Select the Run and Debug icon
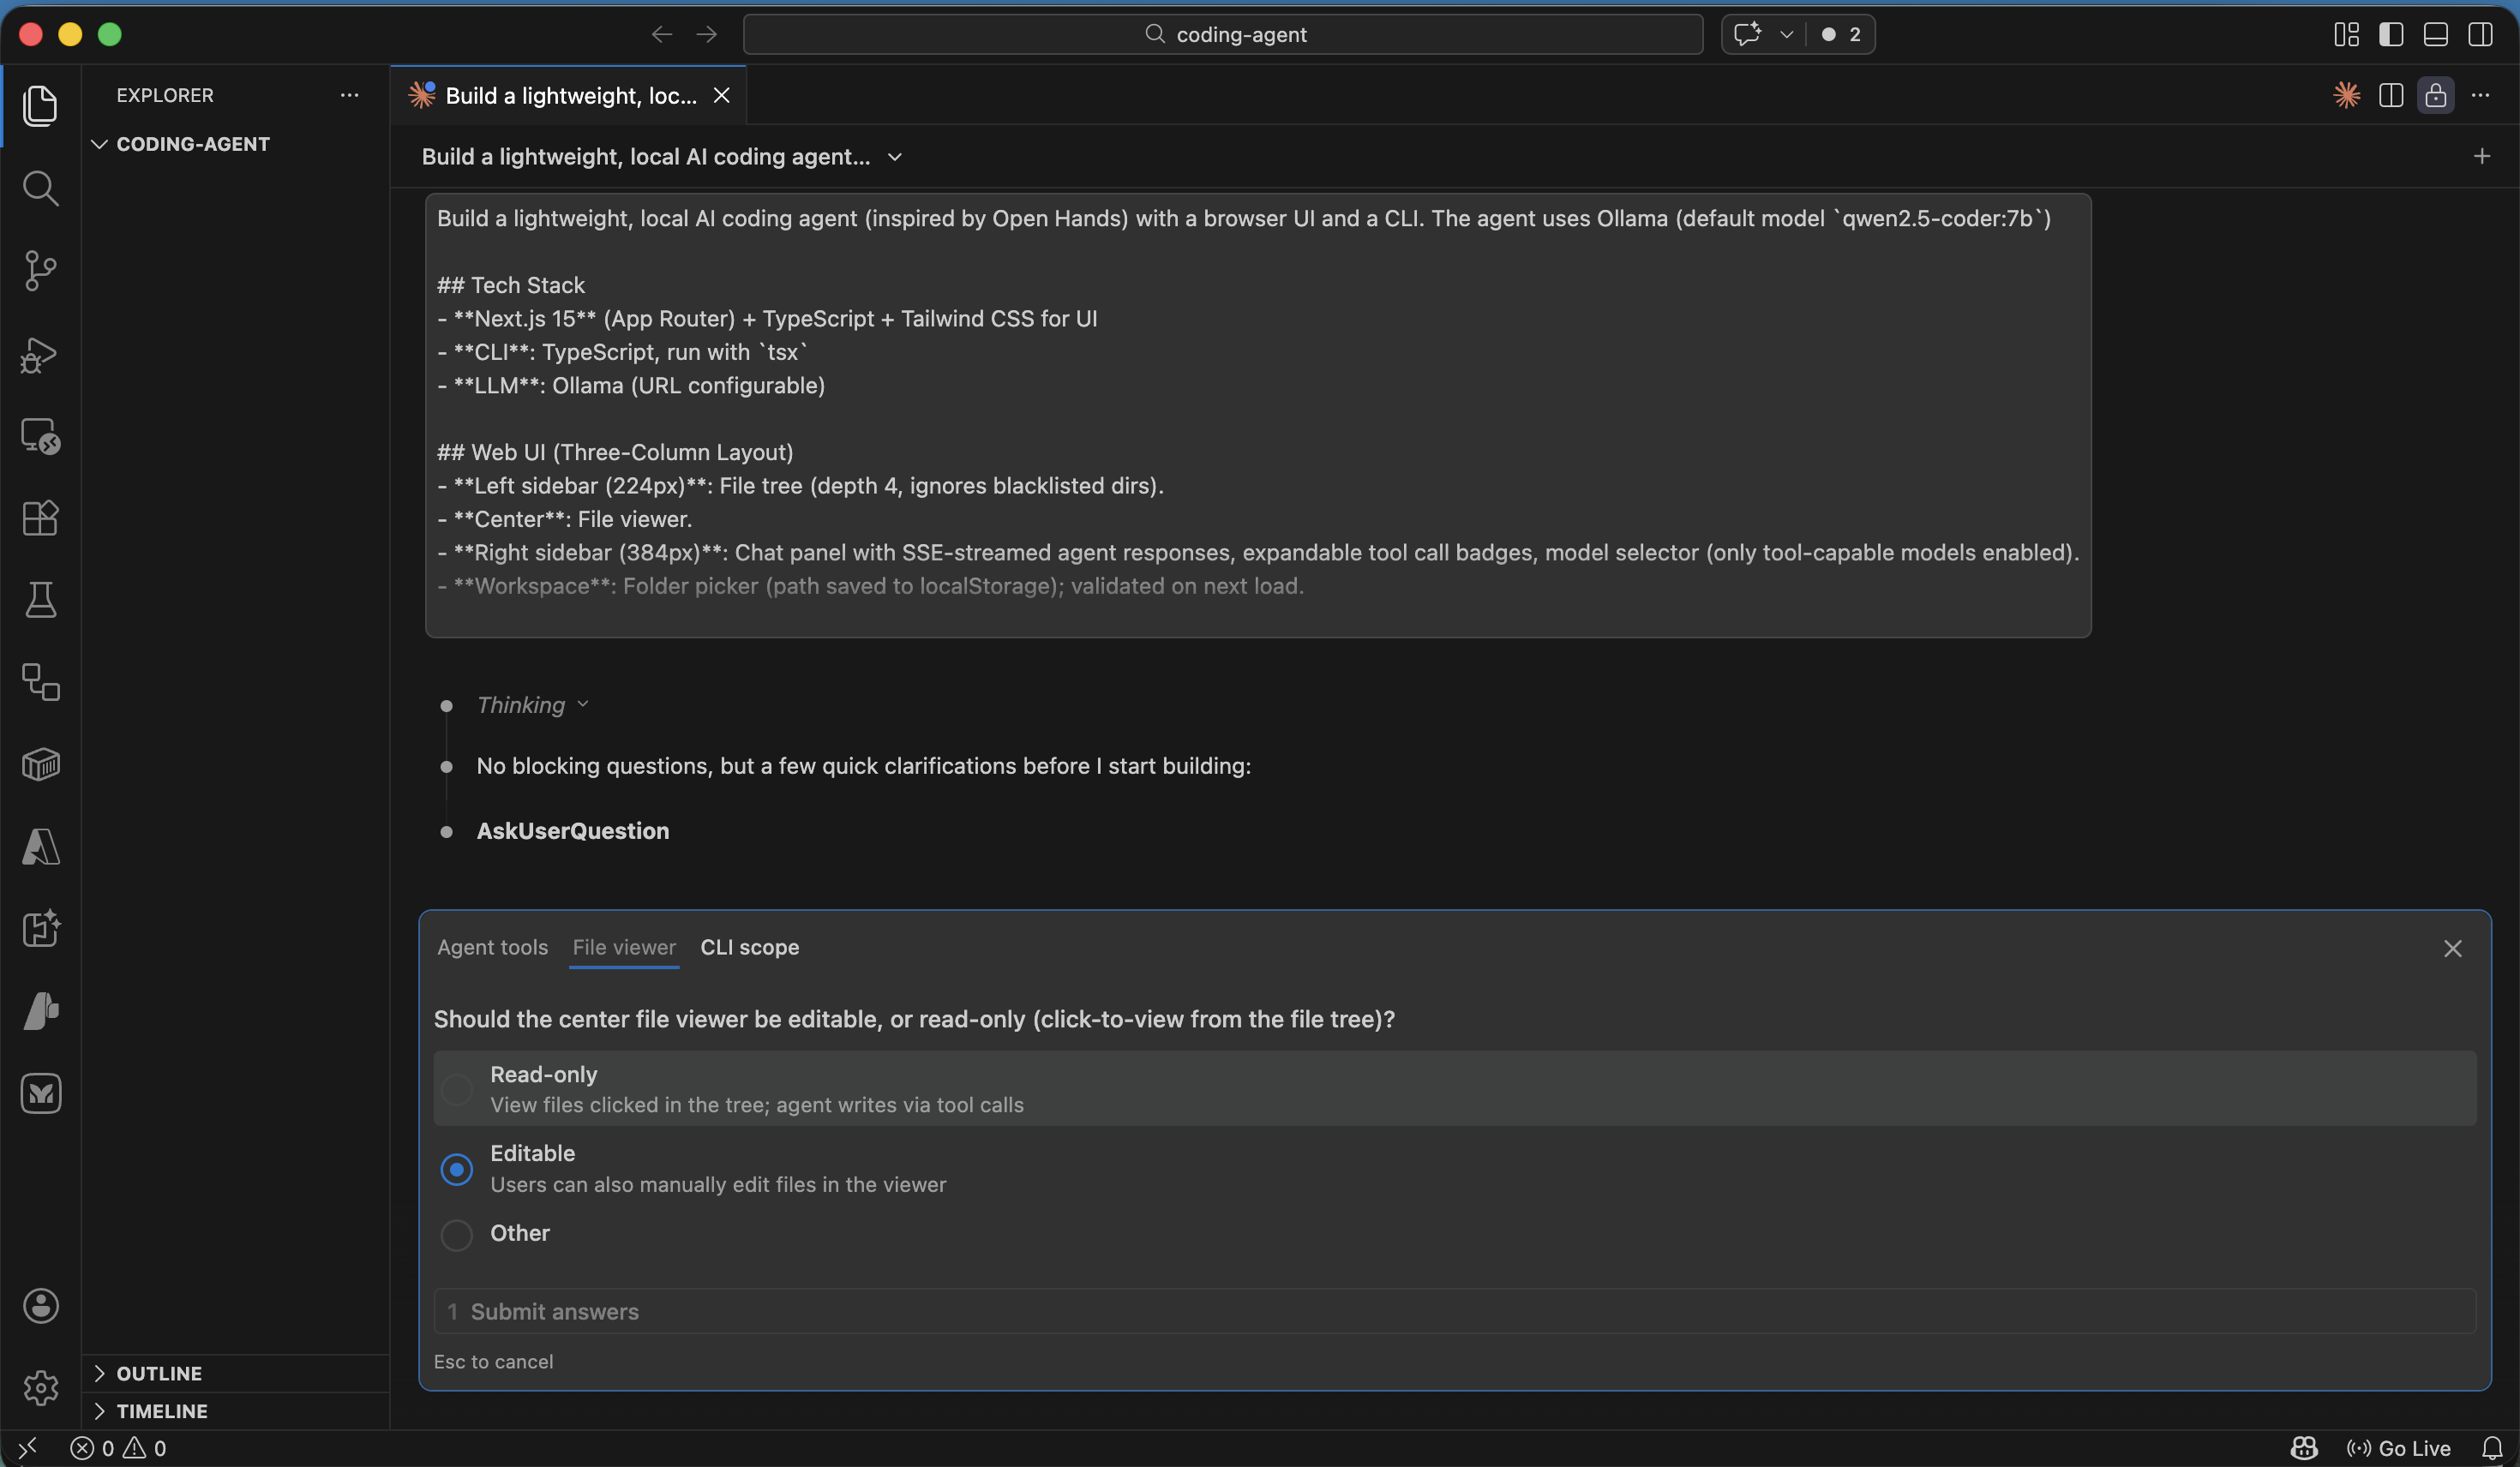2520x1467 pixels. tap(40, 355)
